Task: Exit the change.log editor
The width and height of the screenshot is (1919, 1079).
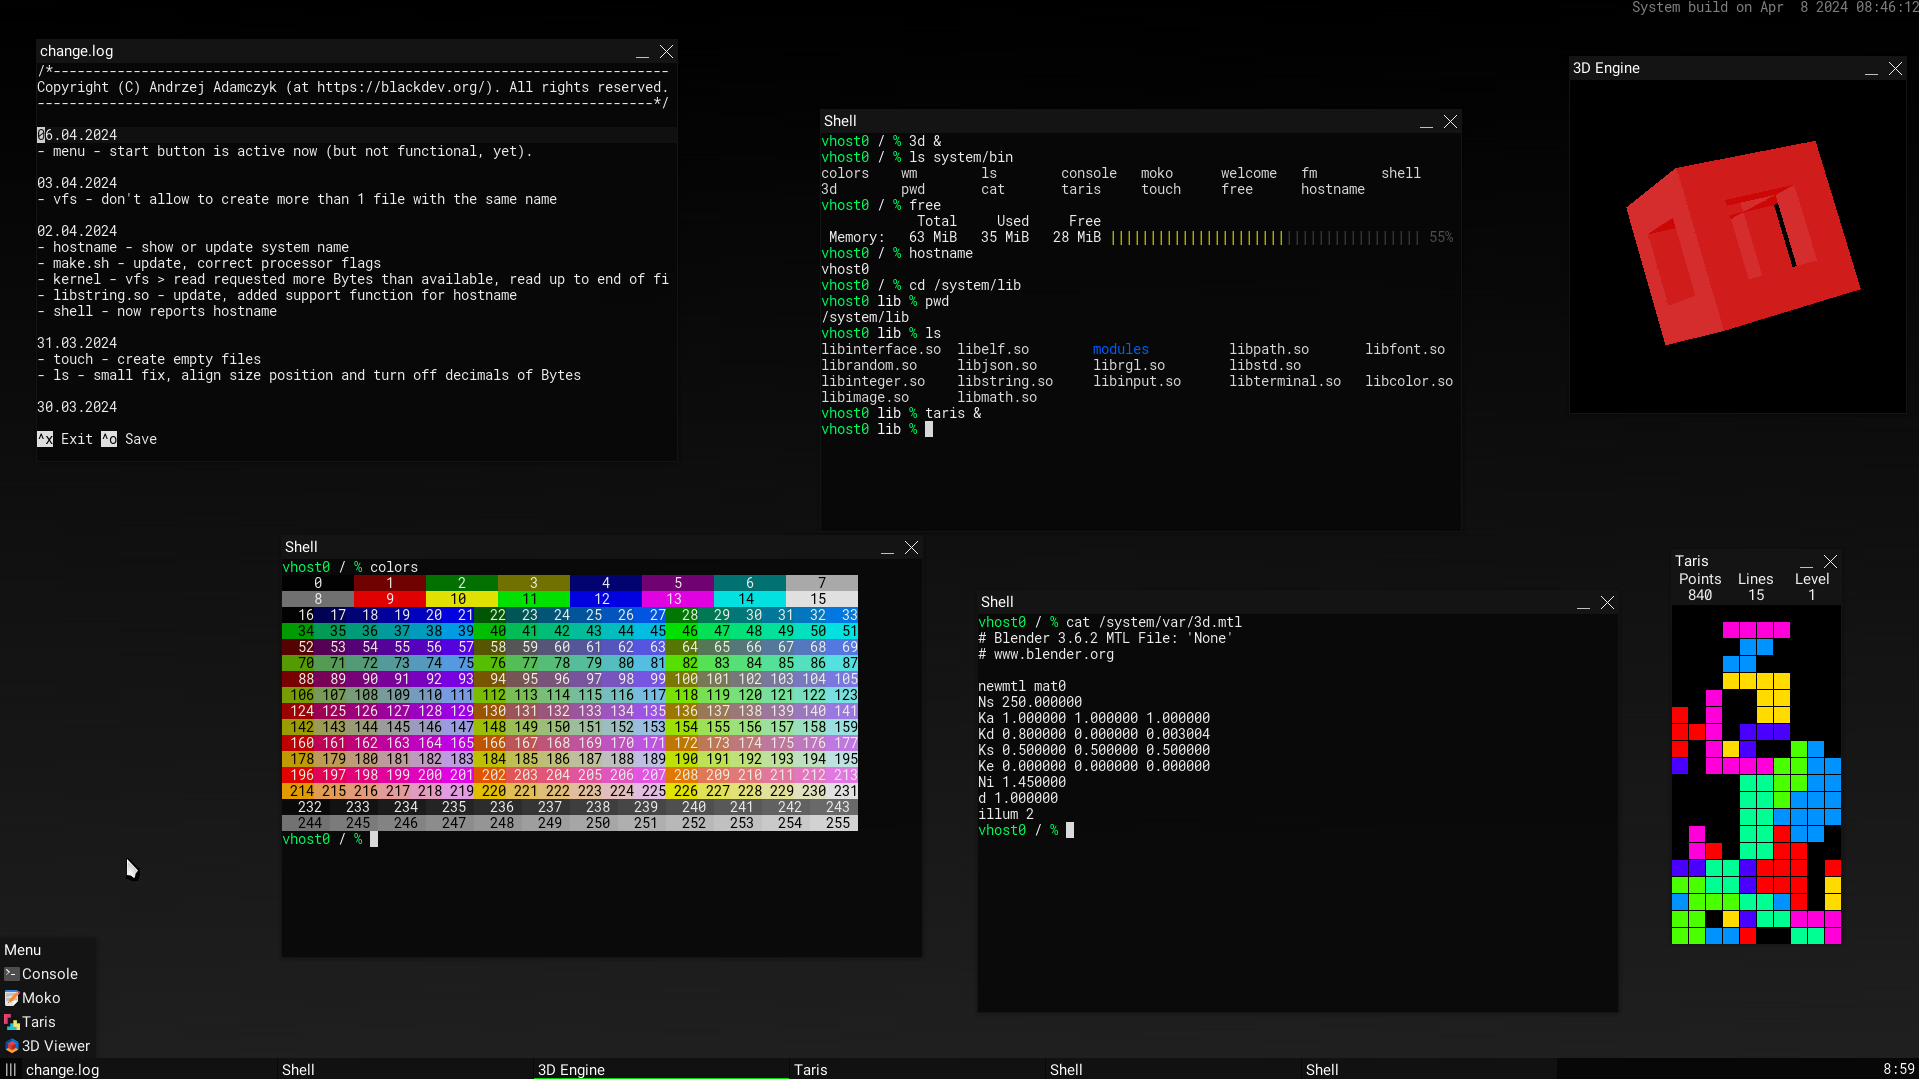Action: (x=66, y=438)
